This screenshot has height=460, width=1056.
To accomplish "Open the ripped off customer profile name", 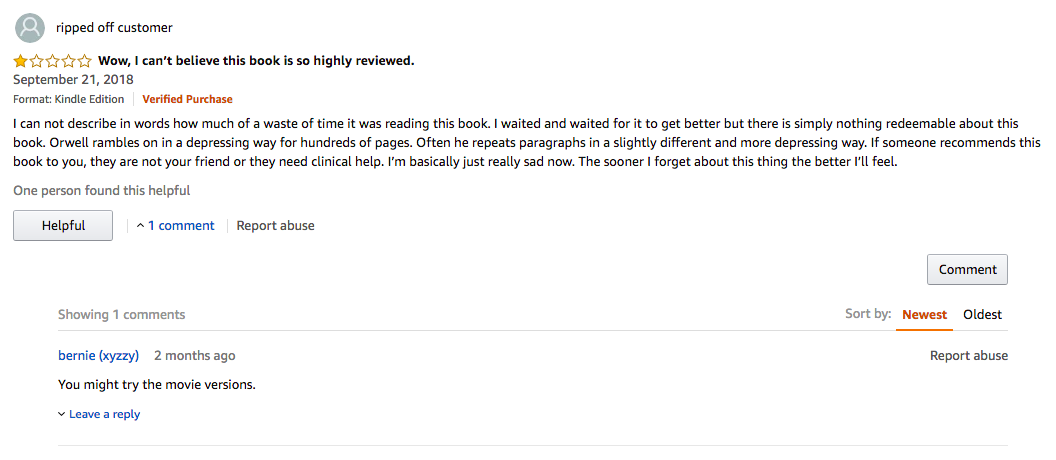I will tap(114, 28).
